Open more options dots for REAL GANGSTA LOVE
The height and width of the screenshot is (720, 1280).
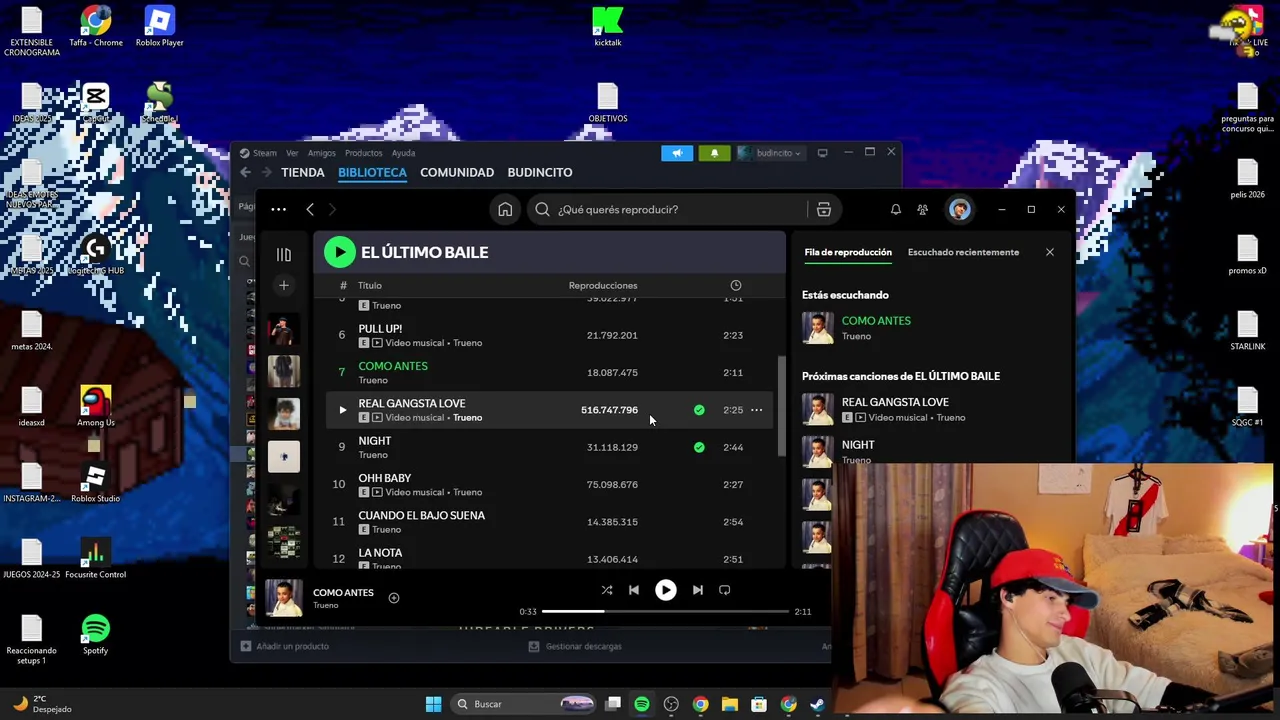click(756, 410)
